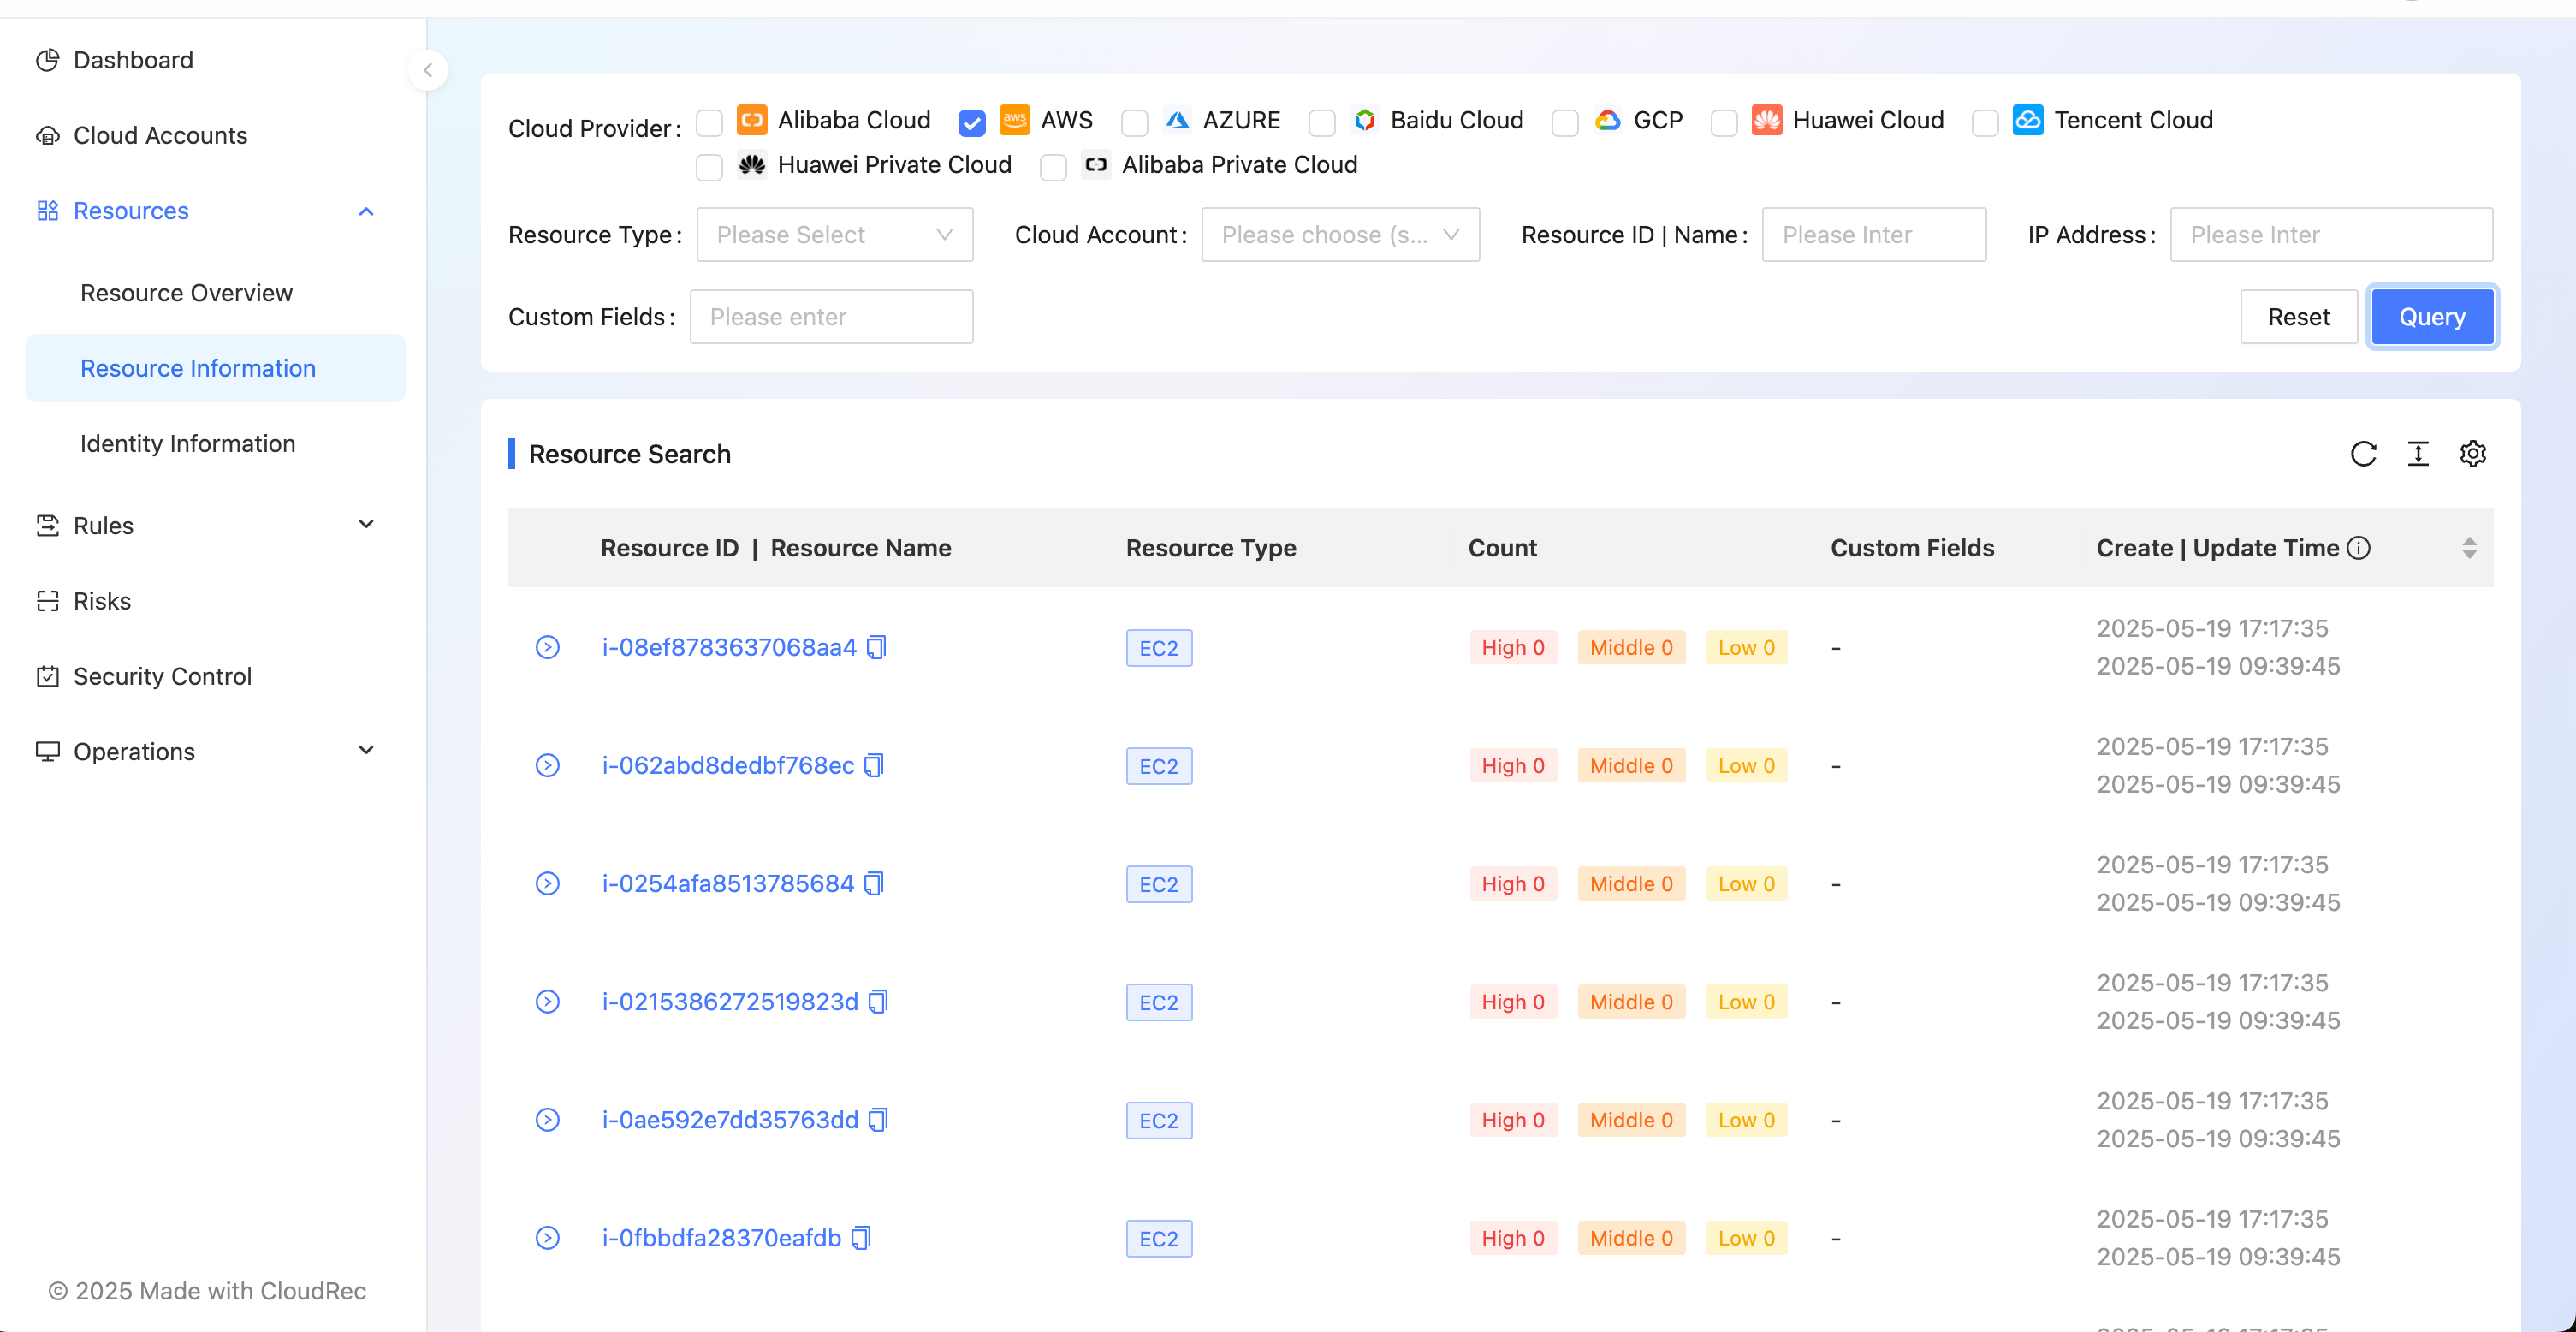
Task: Open the Resource Type dropdown
Action: point(835,235)
